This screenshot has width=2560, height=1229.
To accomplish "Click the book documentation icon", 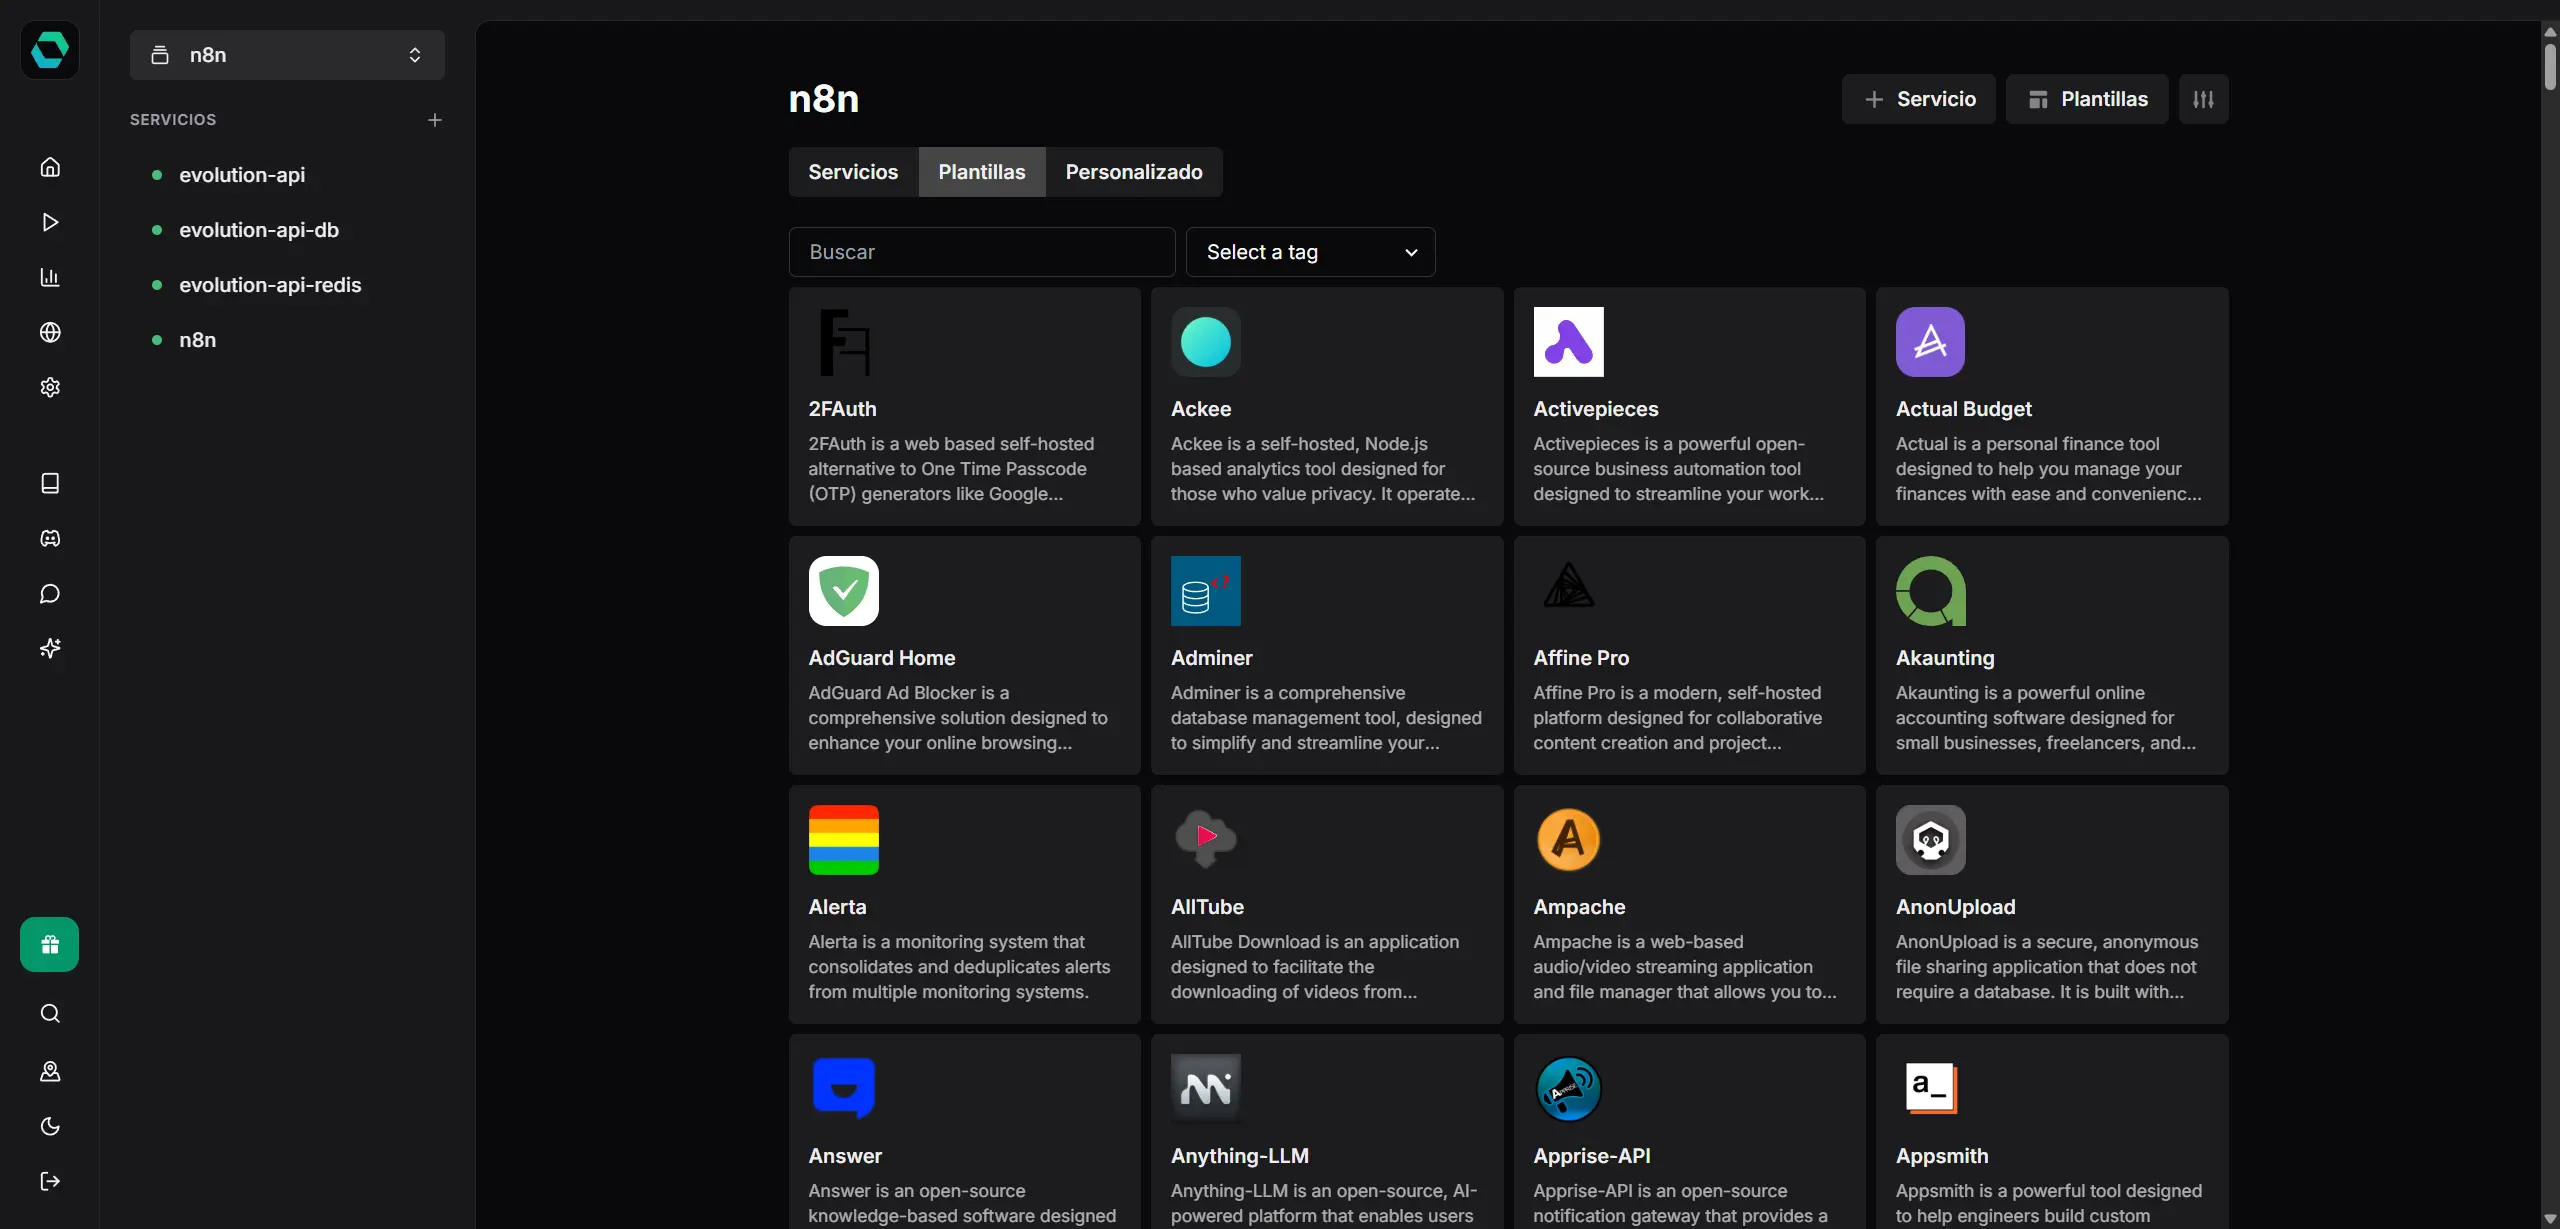I will coord(50,483).
